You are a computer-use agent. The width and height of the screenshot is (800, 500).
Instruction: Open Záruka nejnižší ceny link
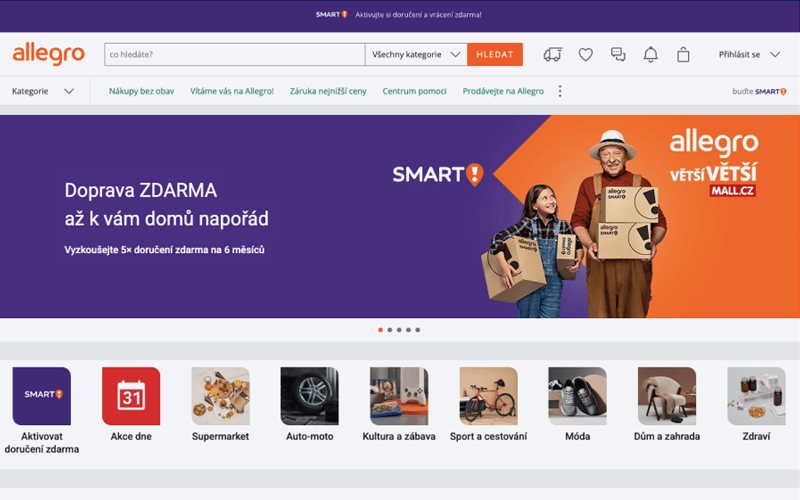click(328, 91)
